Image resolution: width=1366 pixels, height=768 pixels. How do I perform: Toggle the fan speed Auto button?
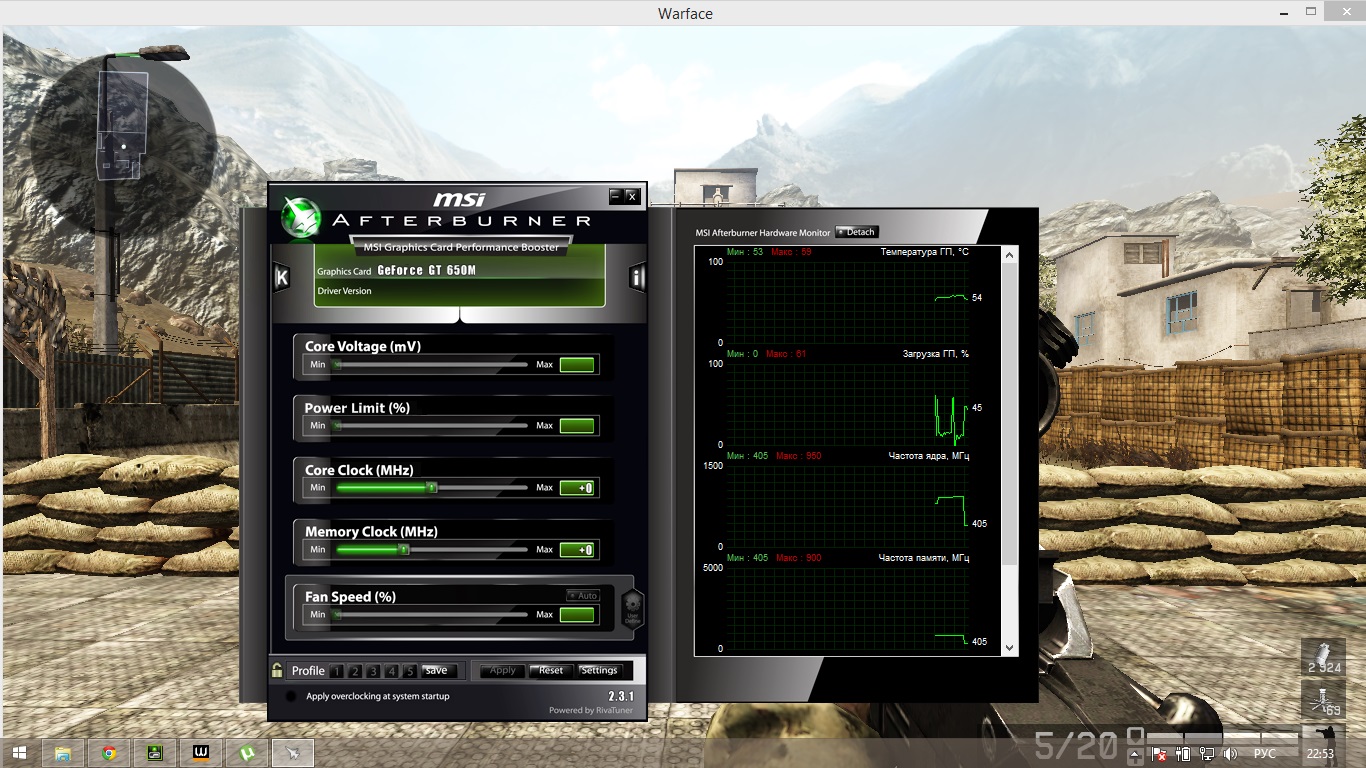coord(582,595)
